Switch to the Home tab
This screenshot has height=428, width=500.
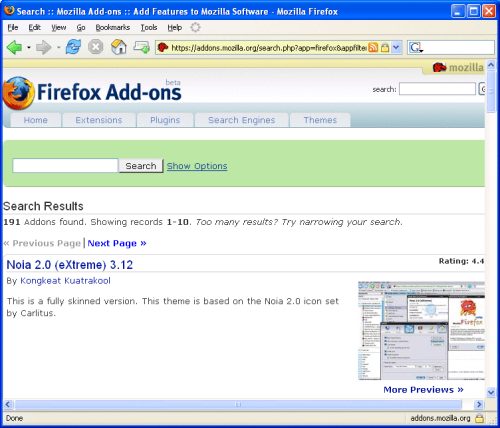tap(36, 120)
